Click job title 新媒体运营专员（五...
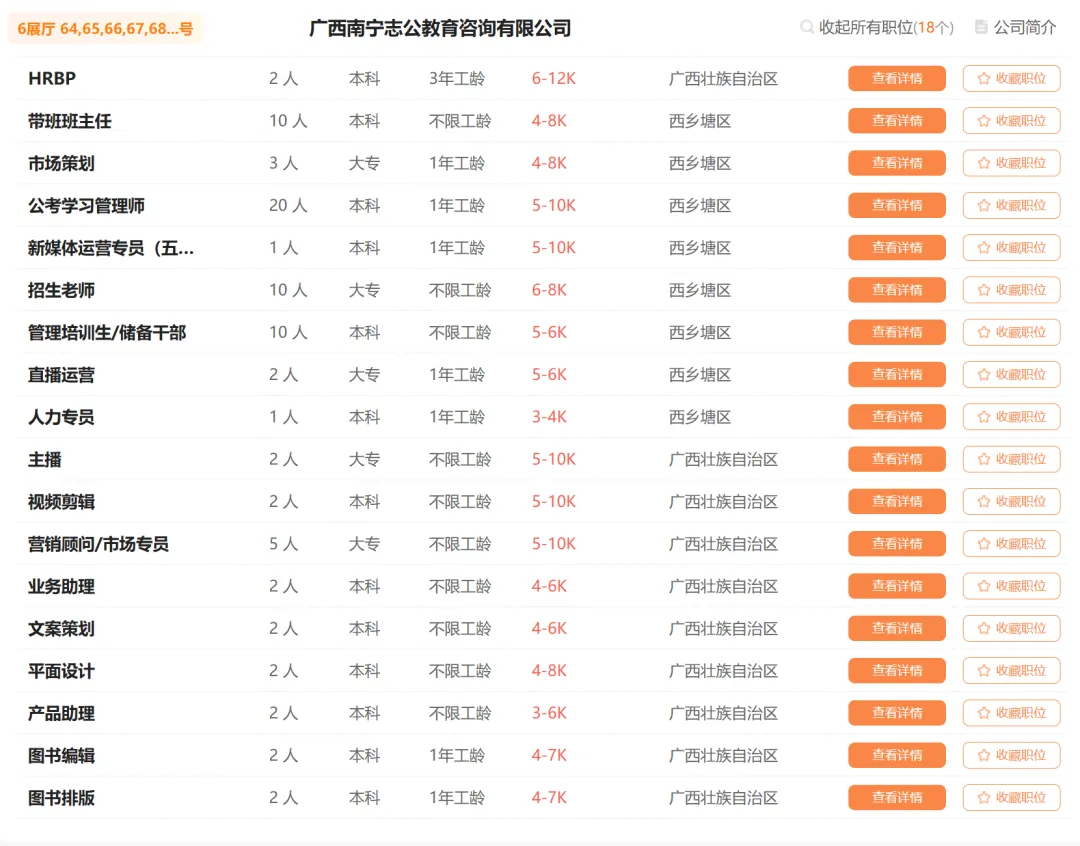The image size is (1080, 846). pyautogui.click(x=111, y=248)
